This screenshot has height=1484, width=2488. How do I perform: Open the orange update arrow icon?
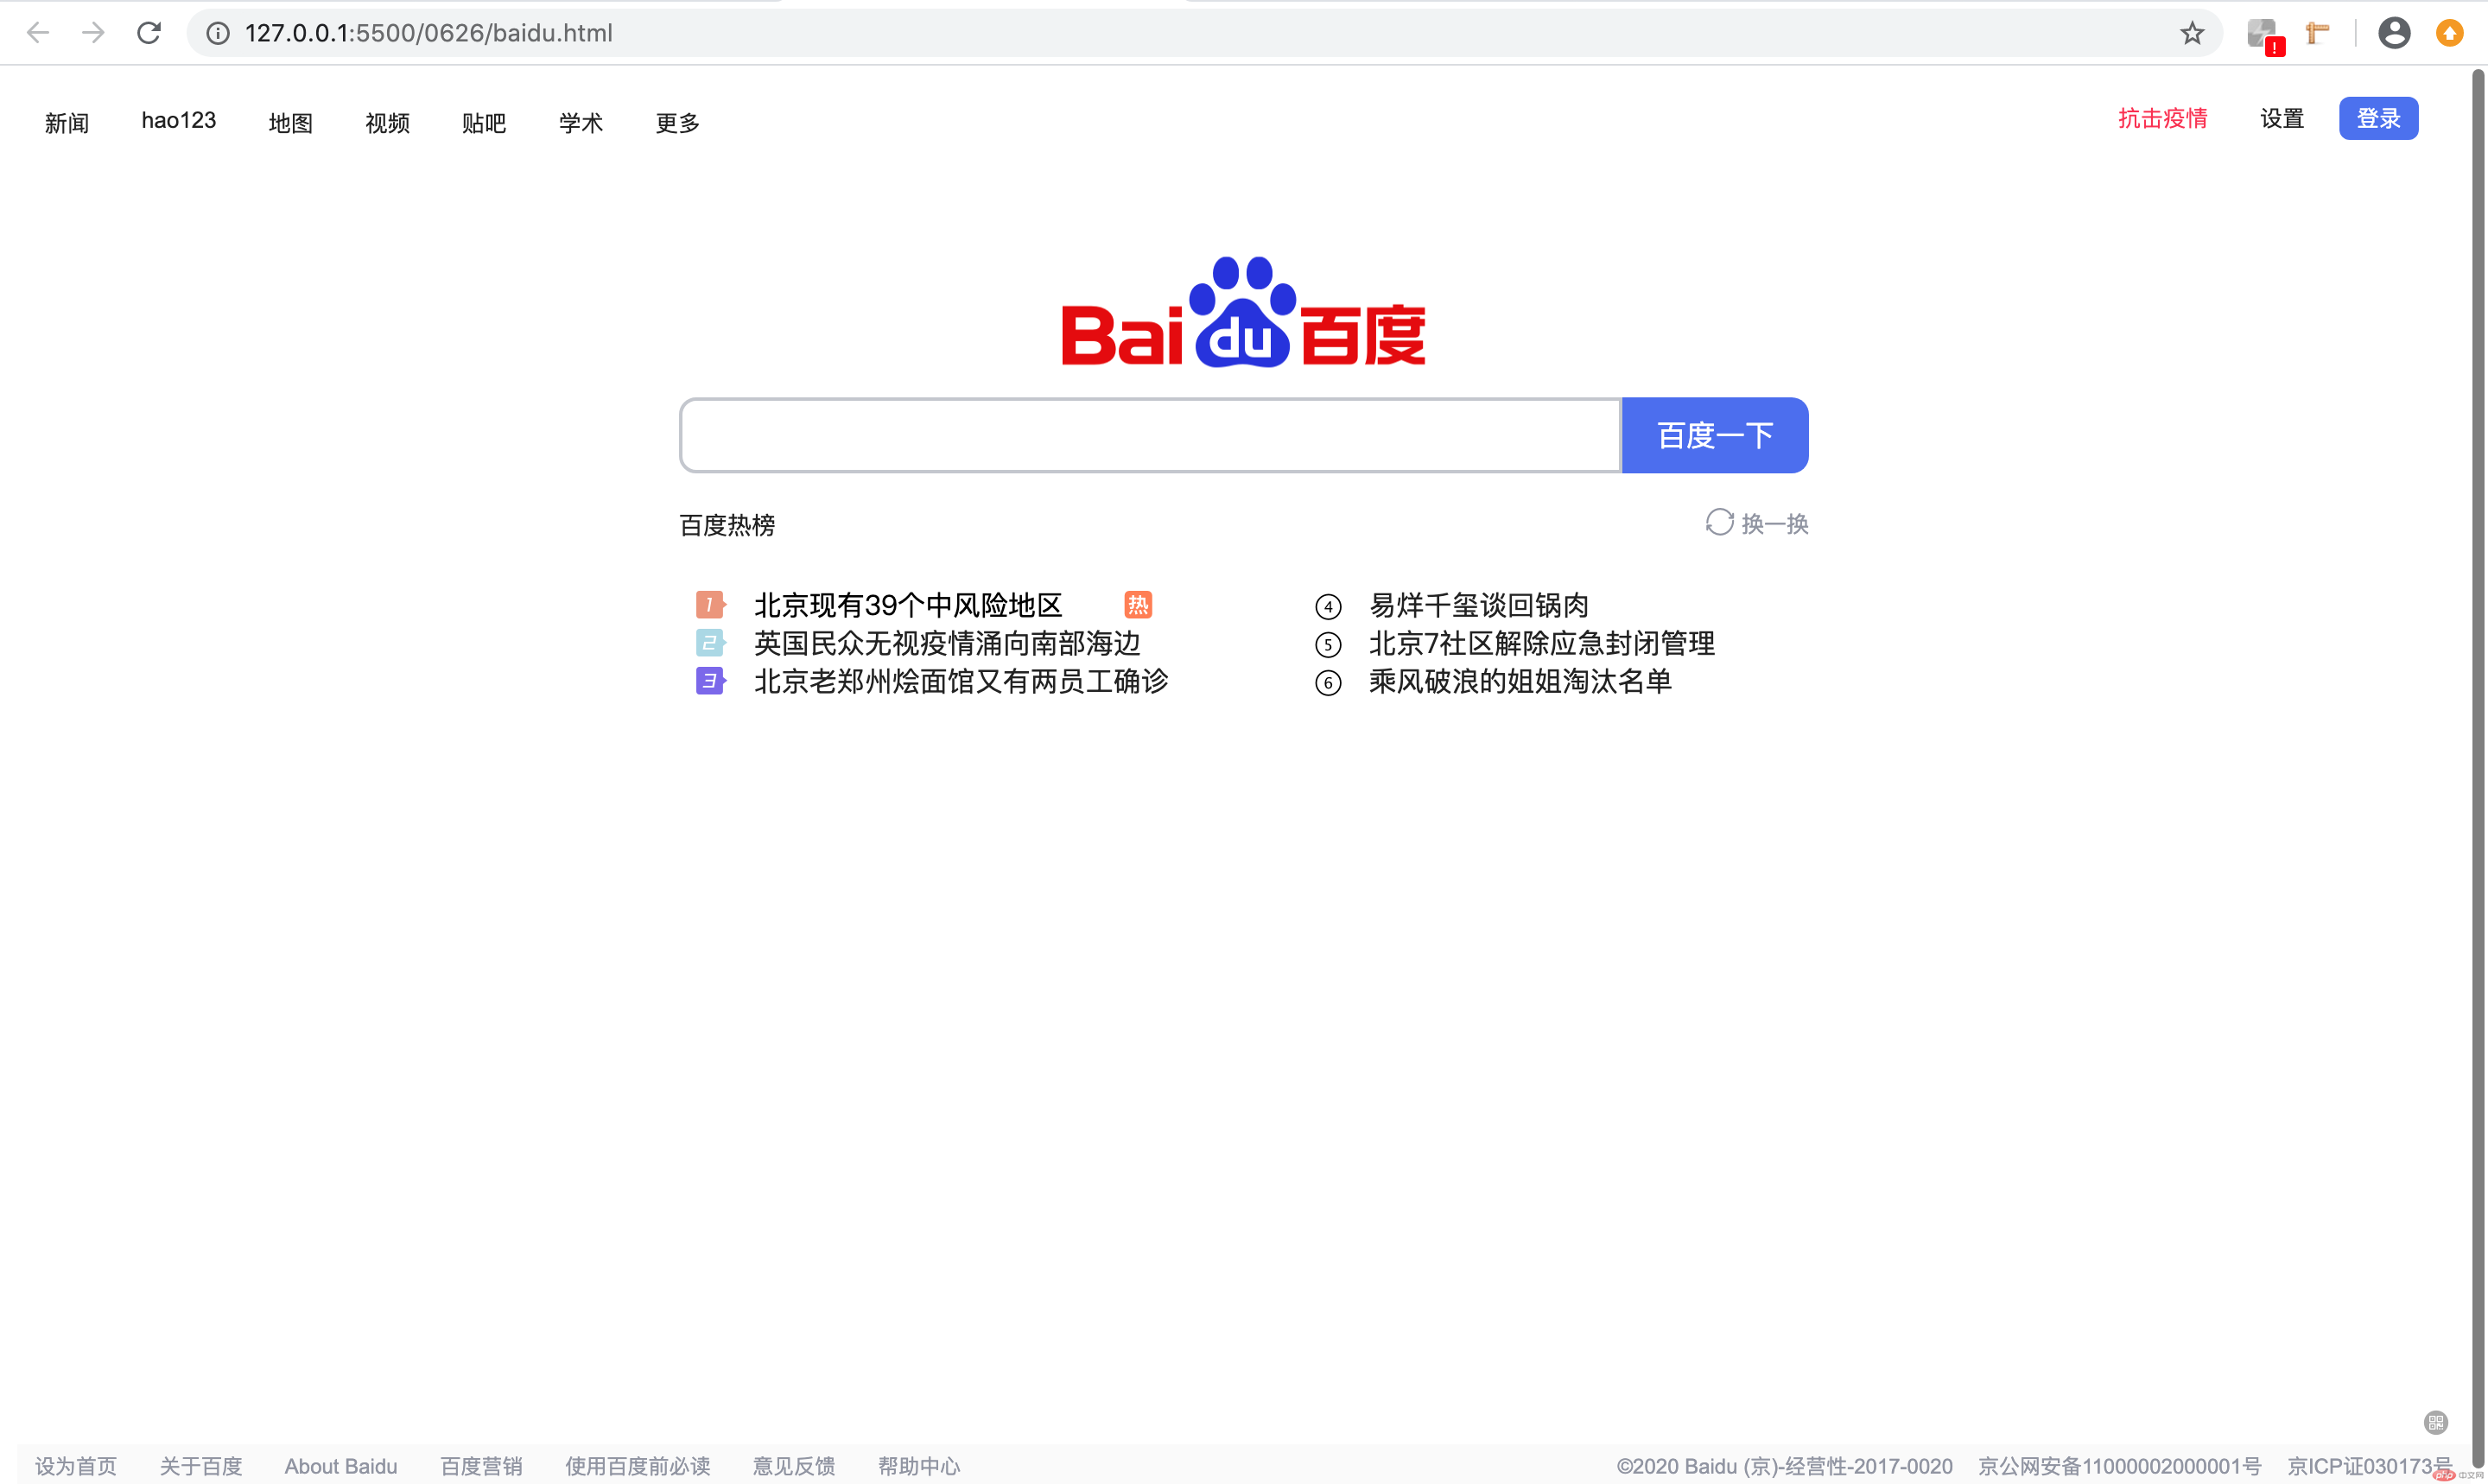click(2449, 33)
